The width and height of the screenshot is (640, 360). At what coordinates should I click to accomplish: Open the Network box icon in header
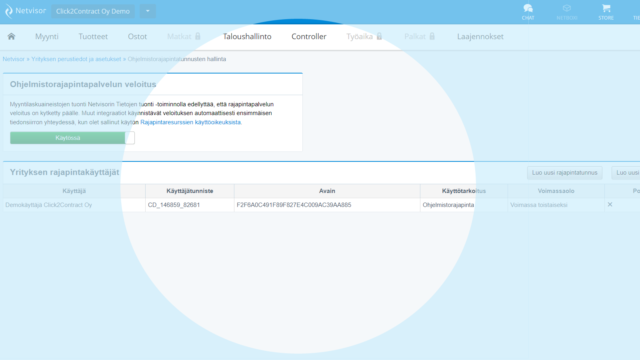[x=567, y=12]
